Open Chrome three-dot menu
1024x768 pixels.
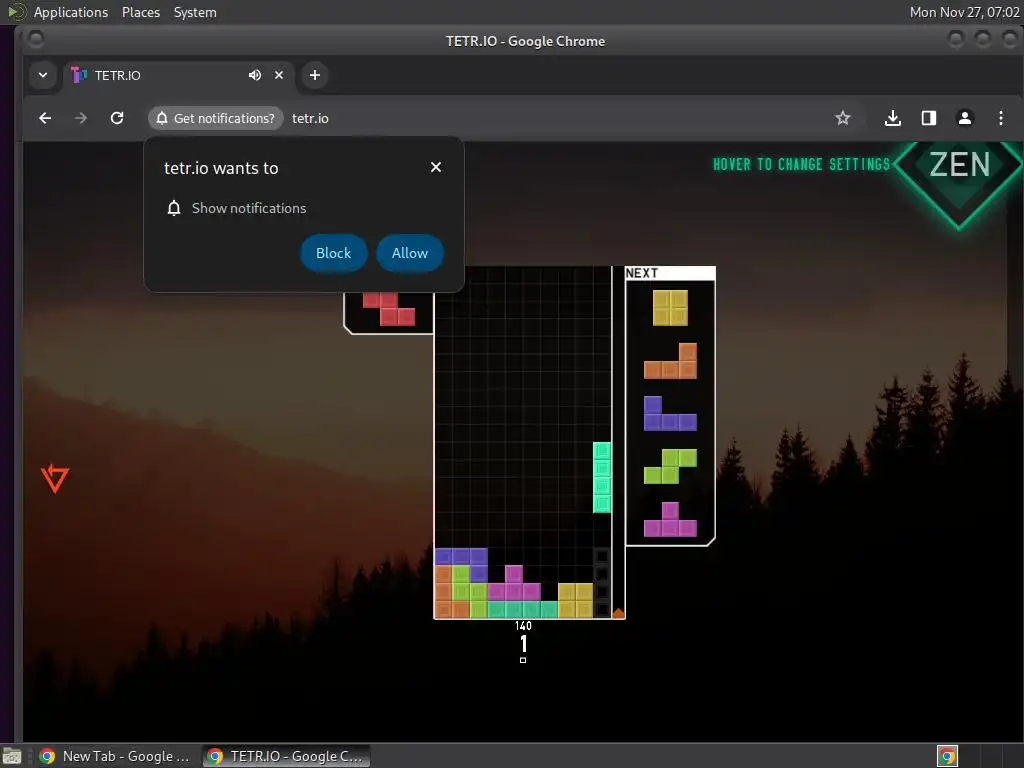coord(1000,118)
